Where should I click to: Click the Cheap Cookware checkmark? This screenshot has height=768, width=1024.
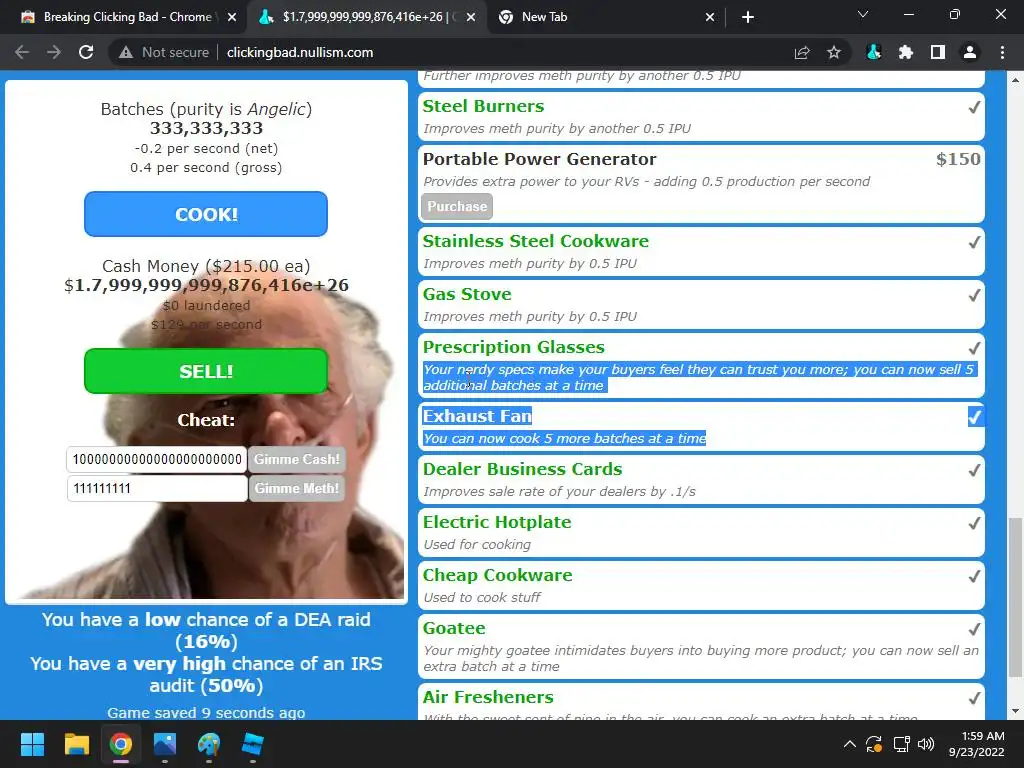tap(974, 575)
